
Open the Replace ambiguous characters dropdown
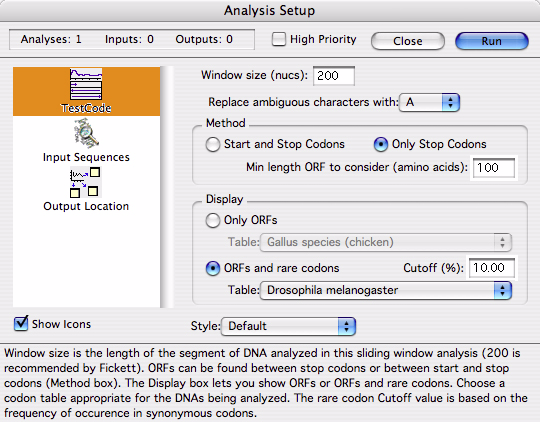click(429, 102)
